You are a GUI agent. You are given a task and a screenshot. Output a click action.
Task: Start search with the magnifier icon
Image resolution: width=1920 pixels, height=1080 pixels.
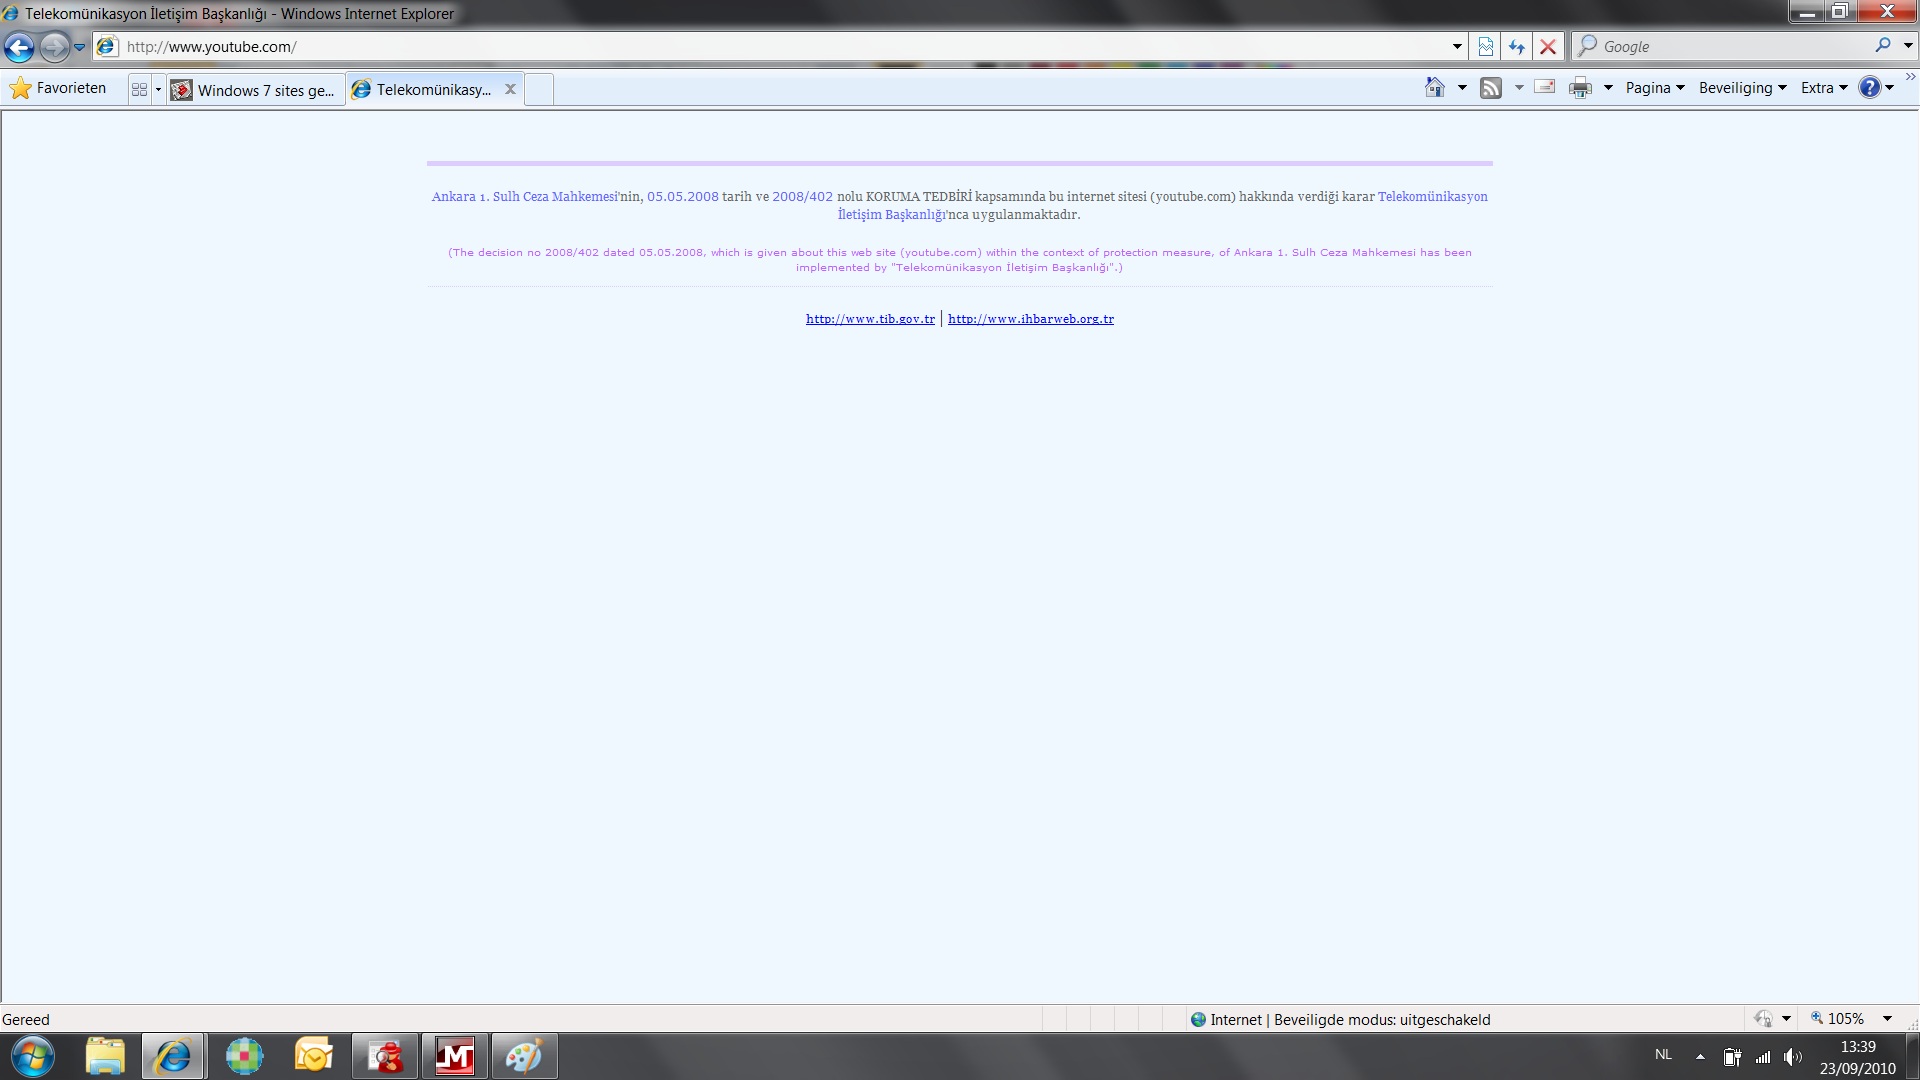(x=1884, y=46)
